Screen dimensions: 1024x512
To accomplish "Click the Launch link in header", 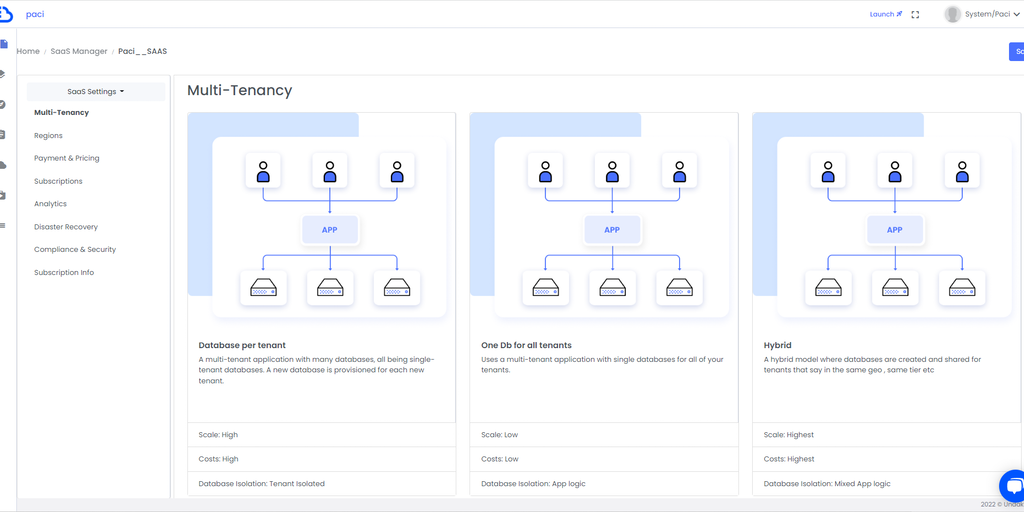I will 885,14.
